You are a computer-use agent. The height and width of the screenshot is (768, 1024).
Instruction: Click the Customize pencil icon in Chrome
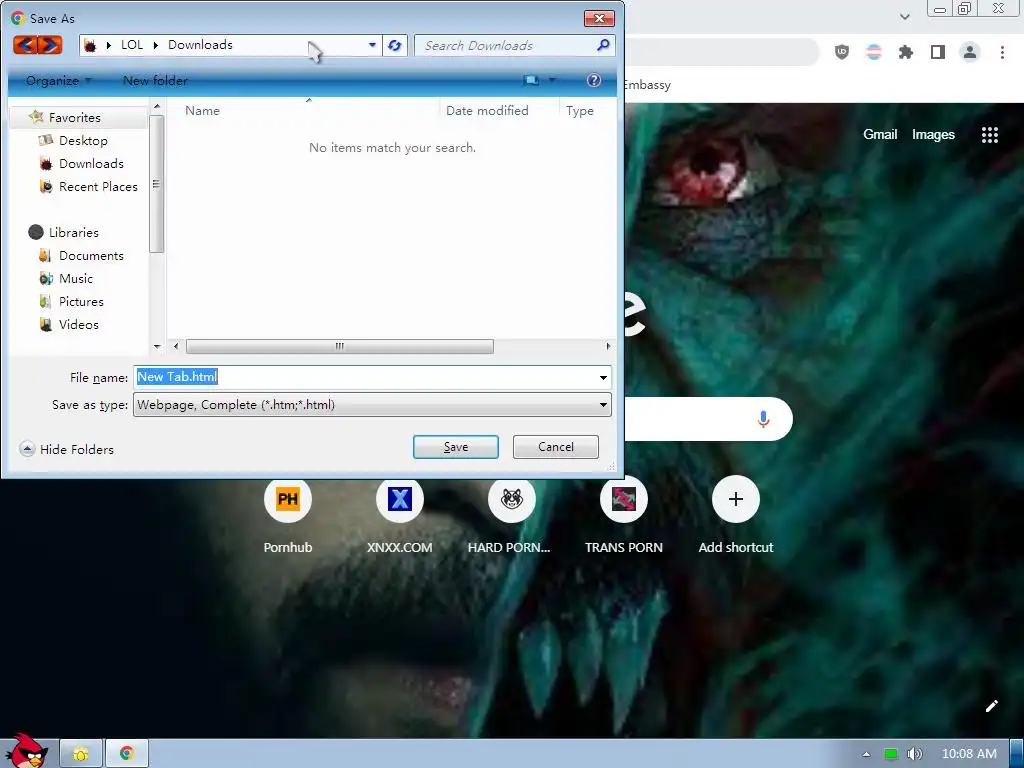click(991, 706)
